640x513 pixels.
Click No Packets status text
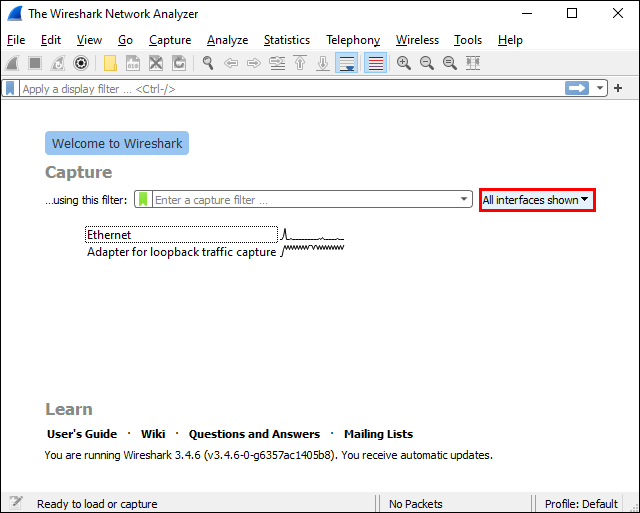[x=416, y=504]
